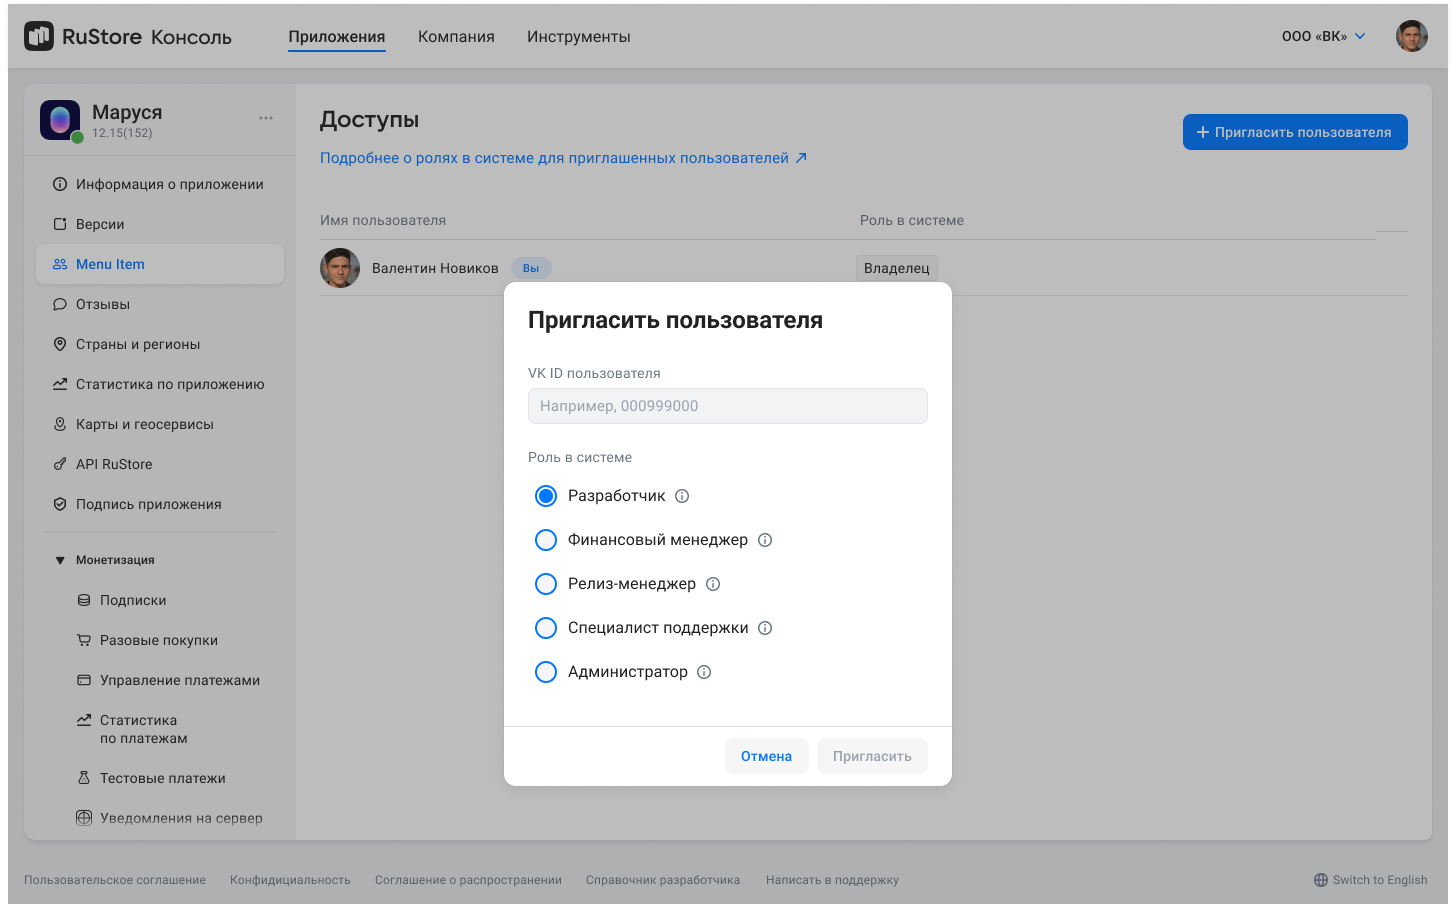This screenshot has height=904, width=1456.
Task: Click the info icon next to Релиз-менеджер
Action: (x=713, y=584)
